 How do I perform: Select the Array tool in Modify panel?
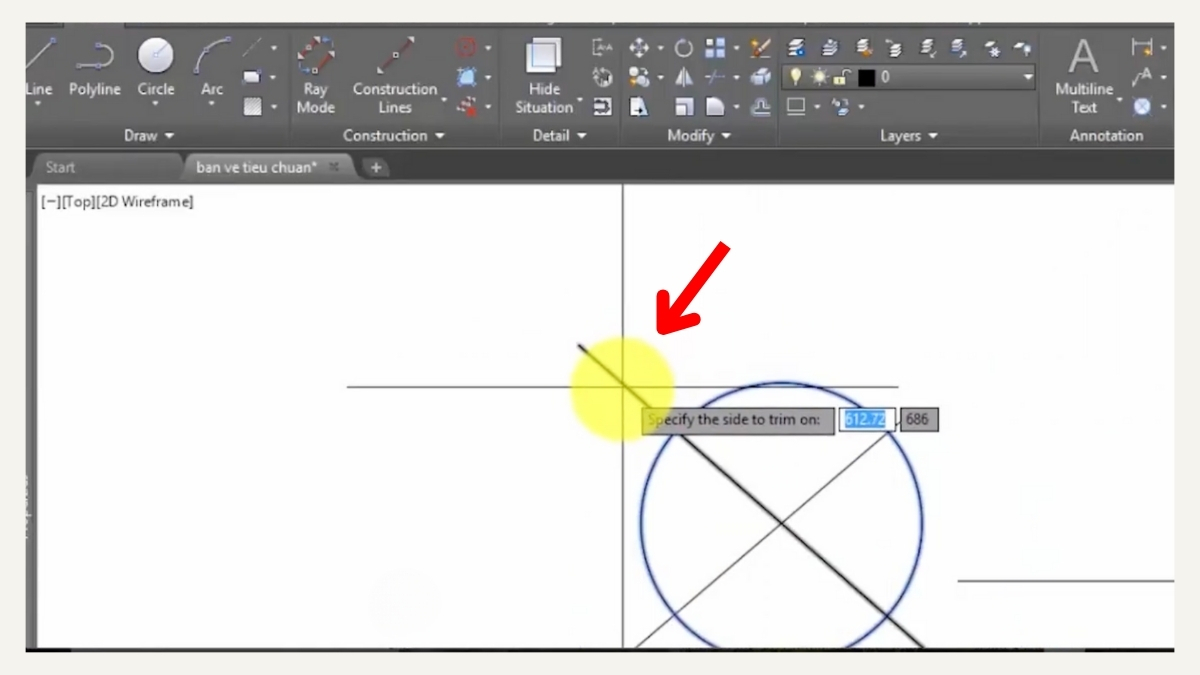[715, 47]
